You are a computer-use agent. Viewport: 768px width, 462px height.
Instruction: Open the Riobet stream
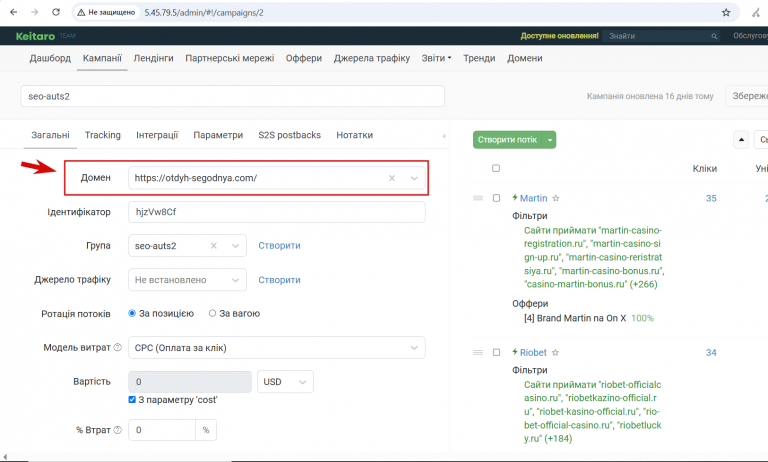click(533, 353)
